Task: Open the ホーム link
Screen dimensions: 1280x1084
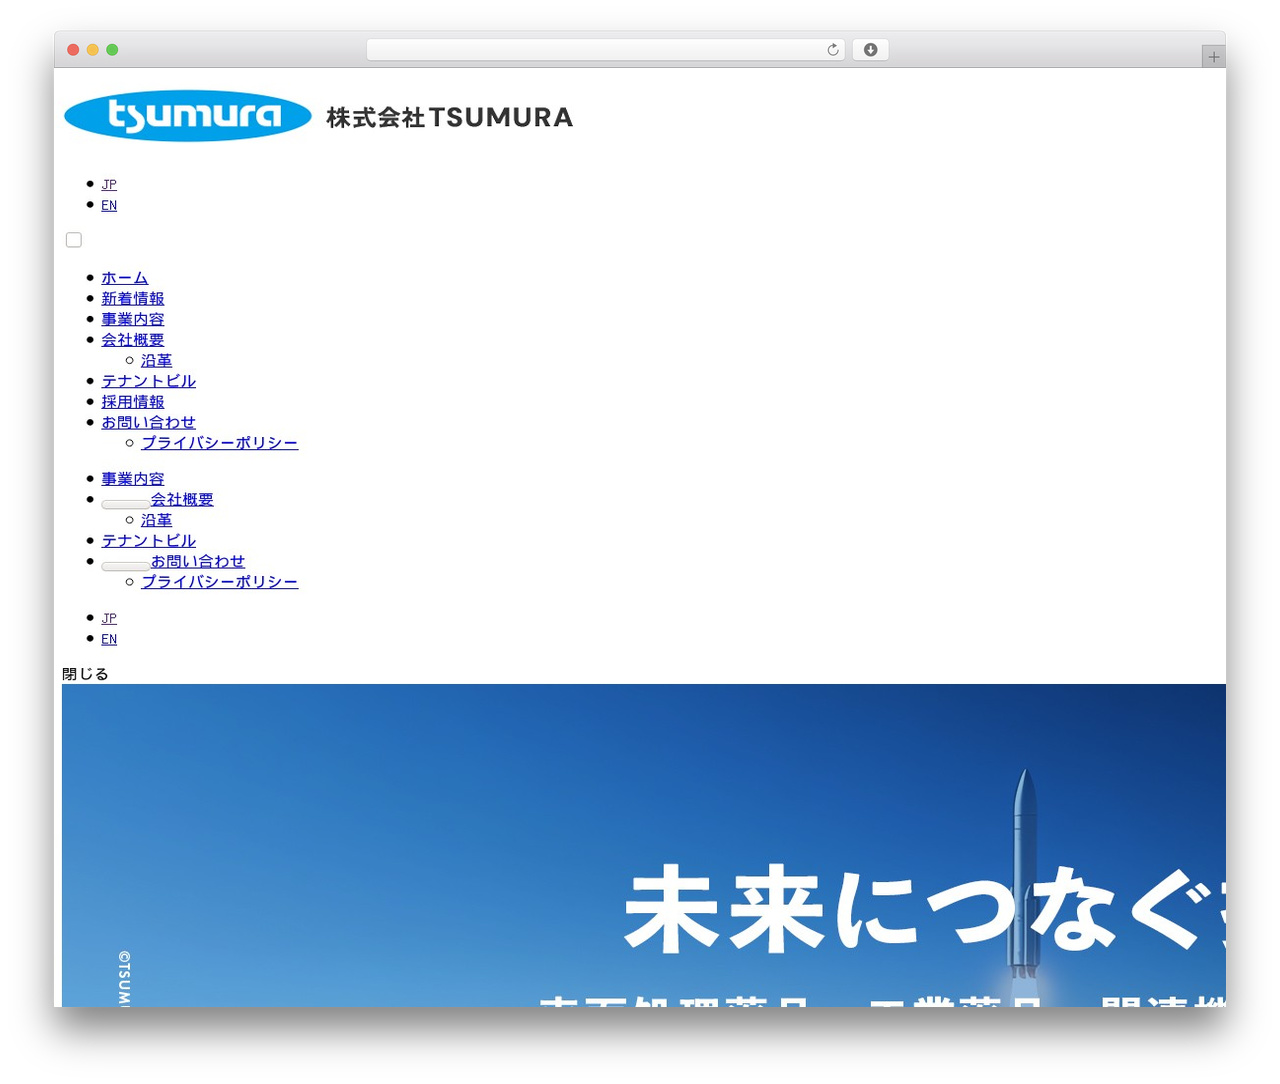Action: [124, 278]
